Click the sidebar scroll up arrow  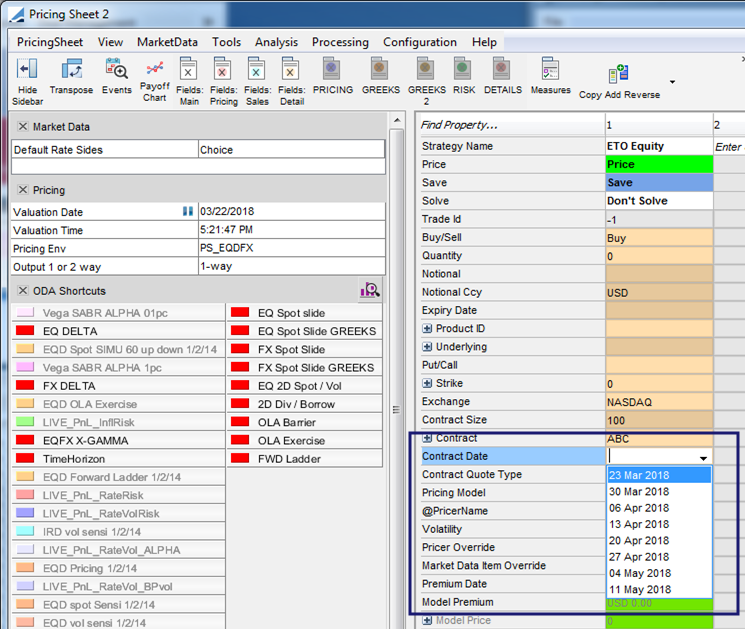coord(397,120)
